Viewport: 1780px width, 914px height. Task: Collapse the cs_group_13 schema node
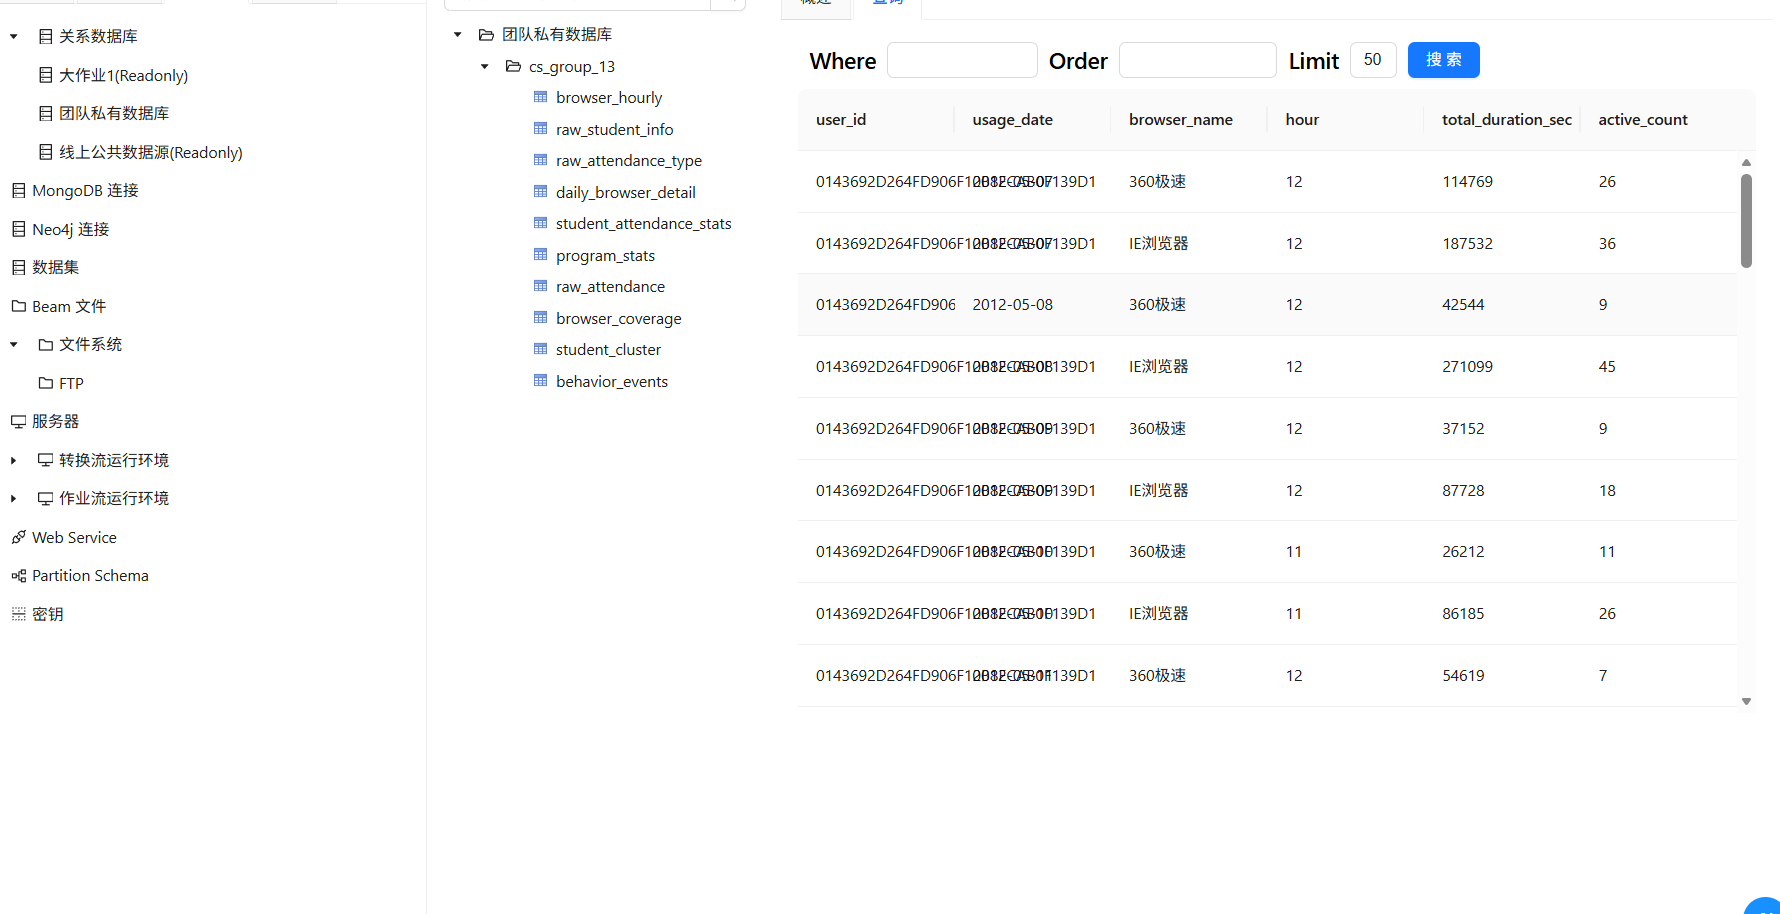[x=485, y=66]
